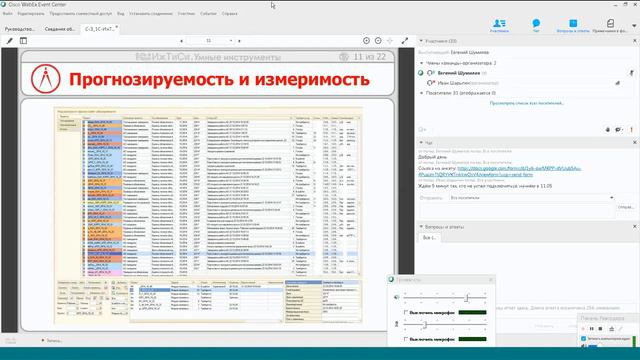Image resolution: width=640 pixels, height=360 pixels.
Task: Go to previous slide arrow
Action: click(x=181, y=41)
